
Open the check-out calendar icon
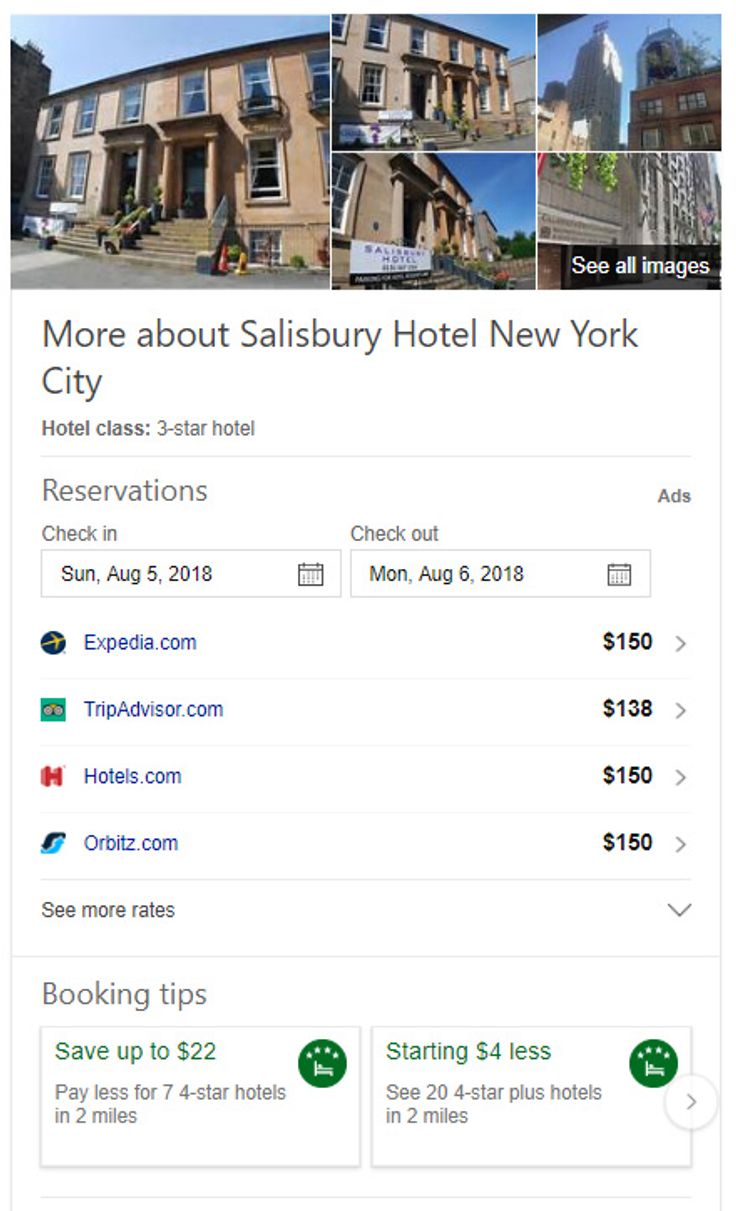(x=621, y=573)
